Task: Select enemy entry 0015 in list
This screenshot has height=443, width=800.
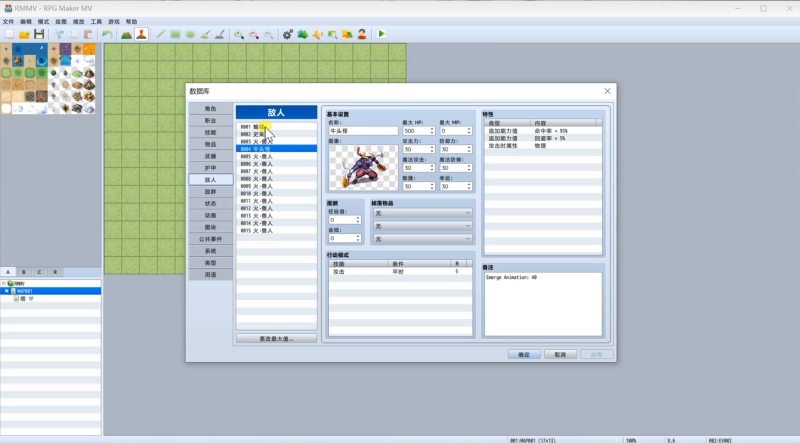Action: tap(276, 231)
